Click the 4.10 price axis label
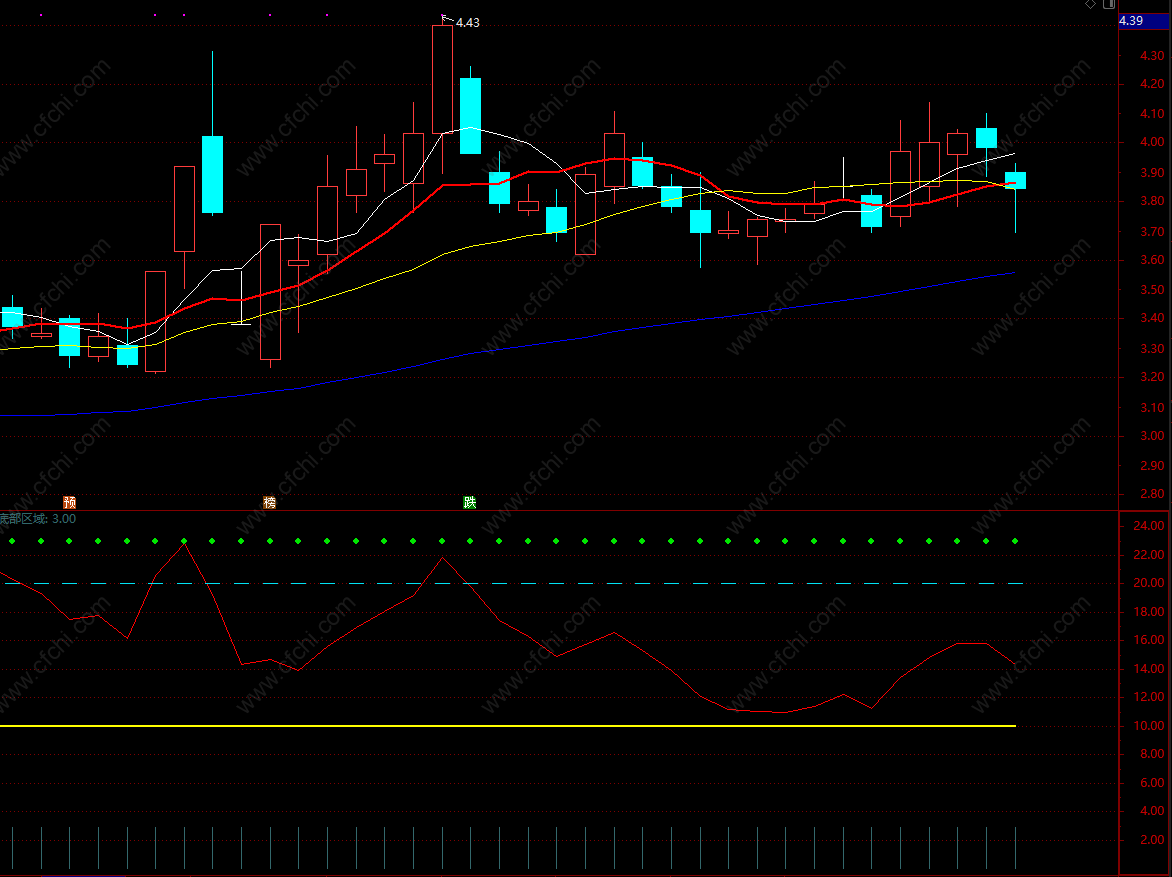Screen dimensions: 1172x877 click(1152, 114)
